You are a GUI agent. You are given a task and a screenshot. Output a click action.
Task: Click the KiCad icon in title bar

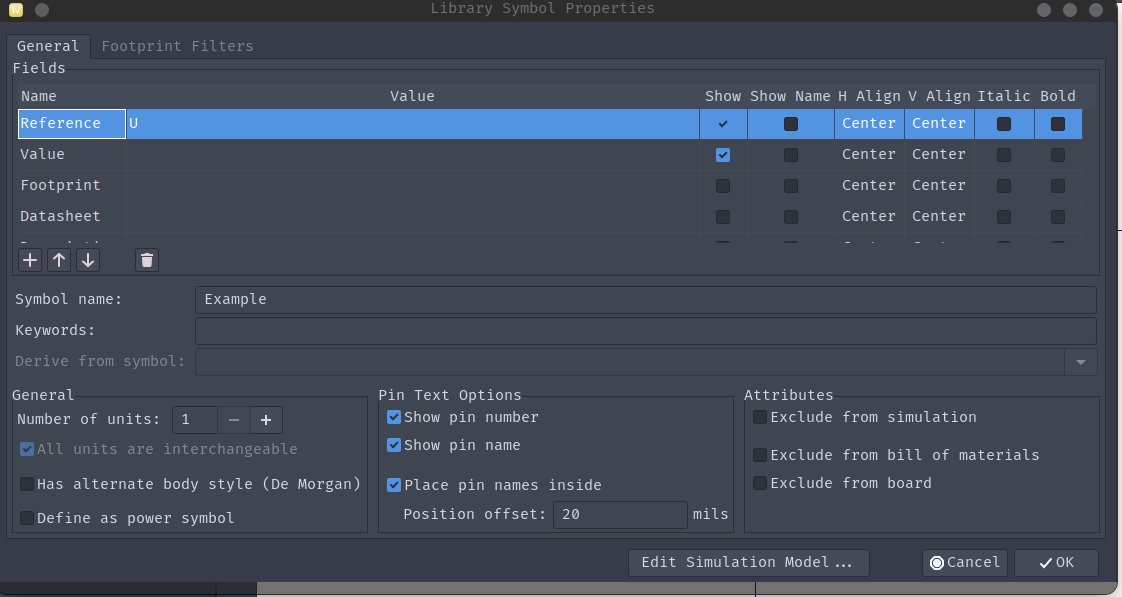(x=15, y=9)
